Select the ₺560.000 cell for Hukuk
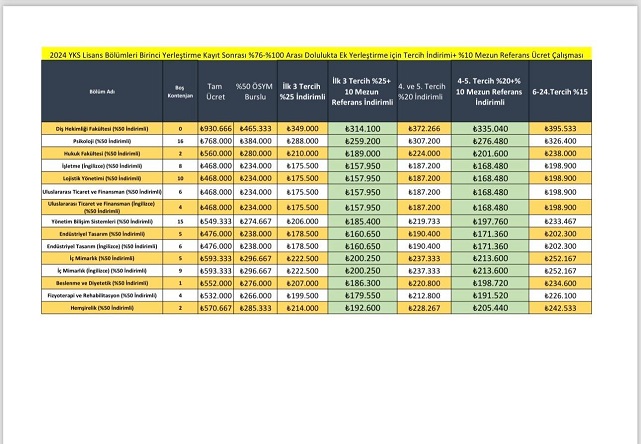Image resolution: width=641 pixels, height=444 pixels. click(x=215, y=153)
